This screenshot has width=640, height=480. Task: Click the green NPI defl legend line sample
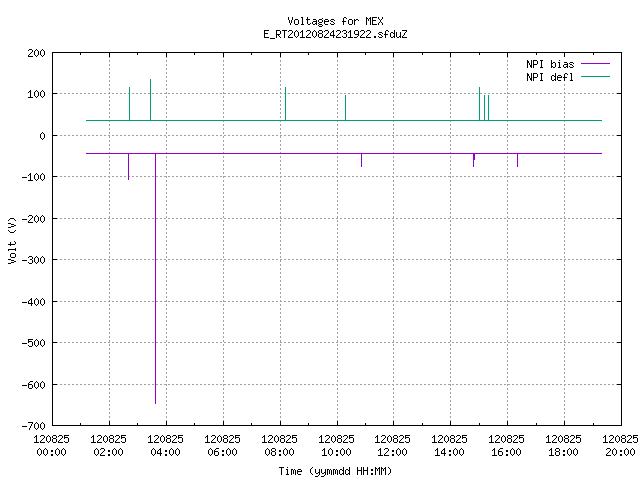(x=596, y=76)
